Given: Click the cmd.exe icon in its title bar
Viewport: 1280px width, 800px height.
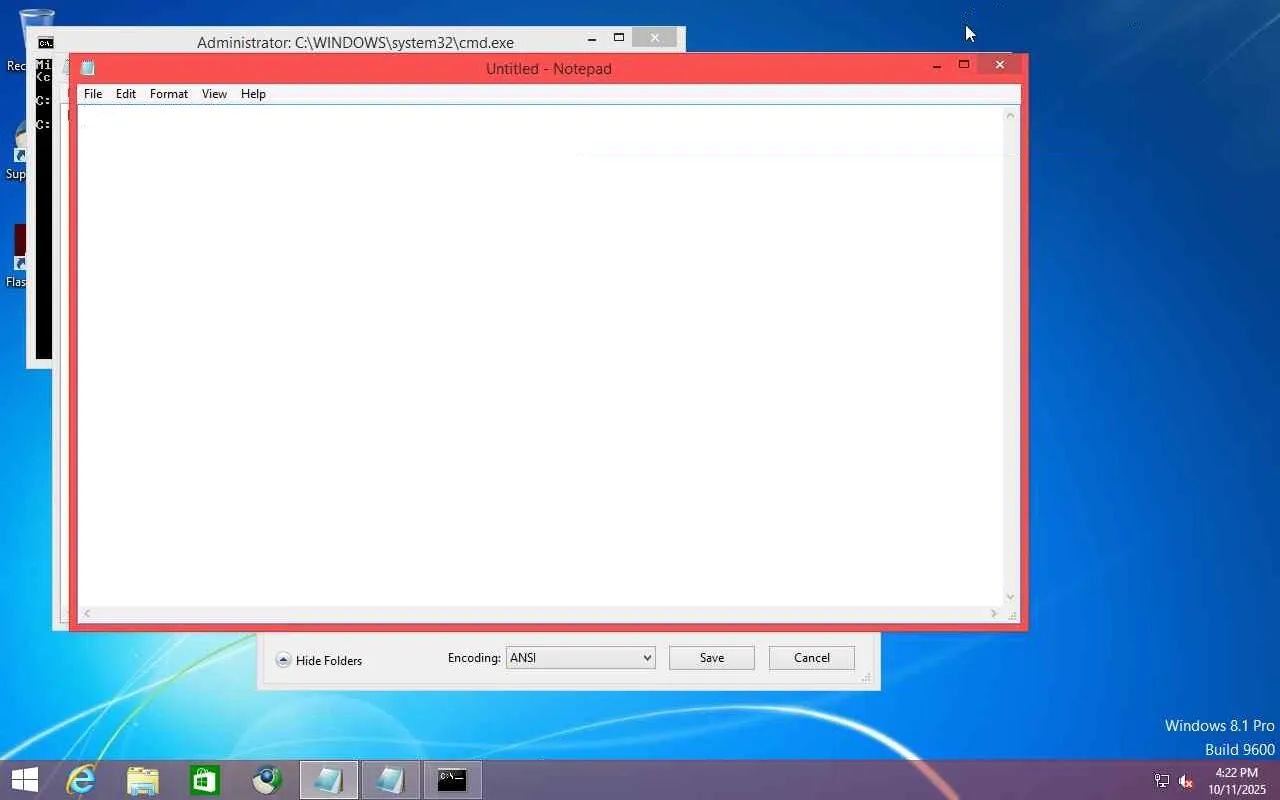Looking at the screenshot, I should click(45, 43).
